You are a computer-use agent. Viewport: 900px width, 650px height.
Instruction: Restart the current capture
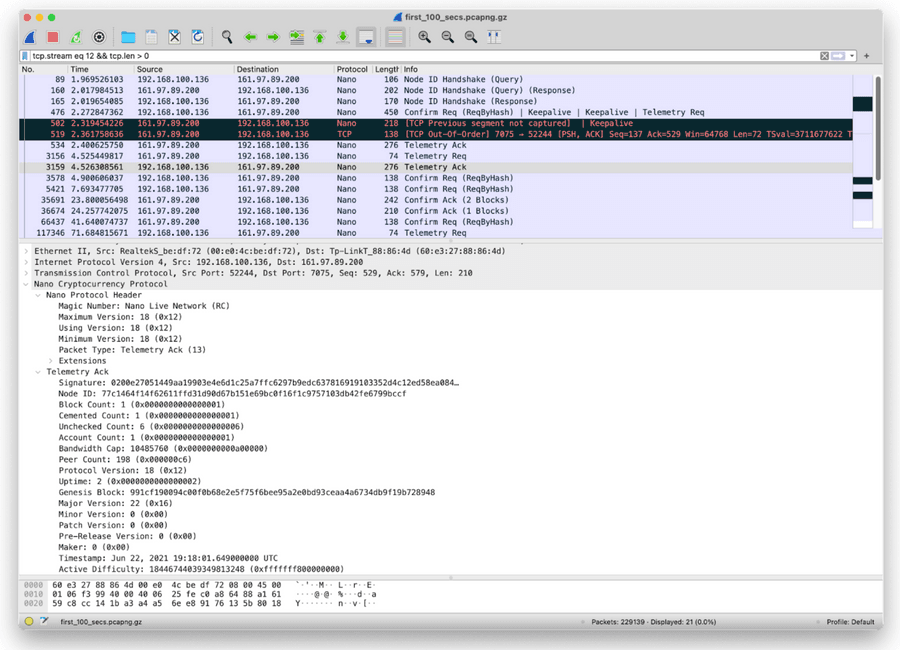point(76,37)
